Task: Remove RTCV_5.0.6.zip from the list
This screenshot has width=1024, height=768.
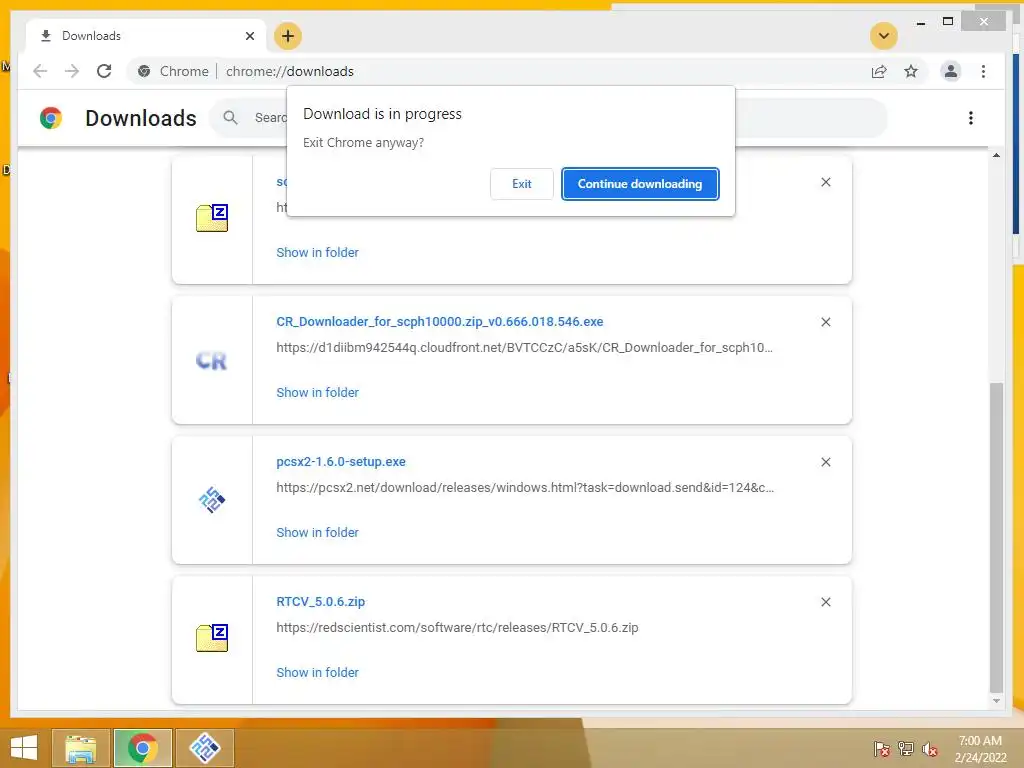Action: (x=825, y=602)
